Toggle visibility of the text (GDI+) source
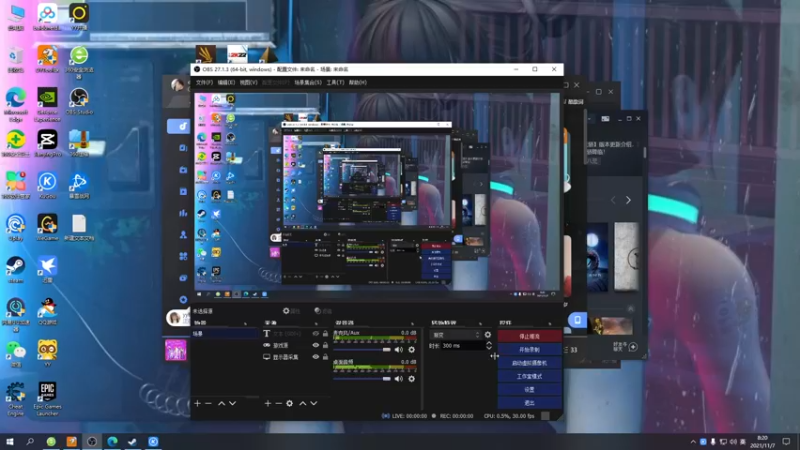 (315, 333)
